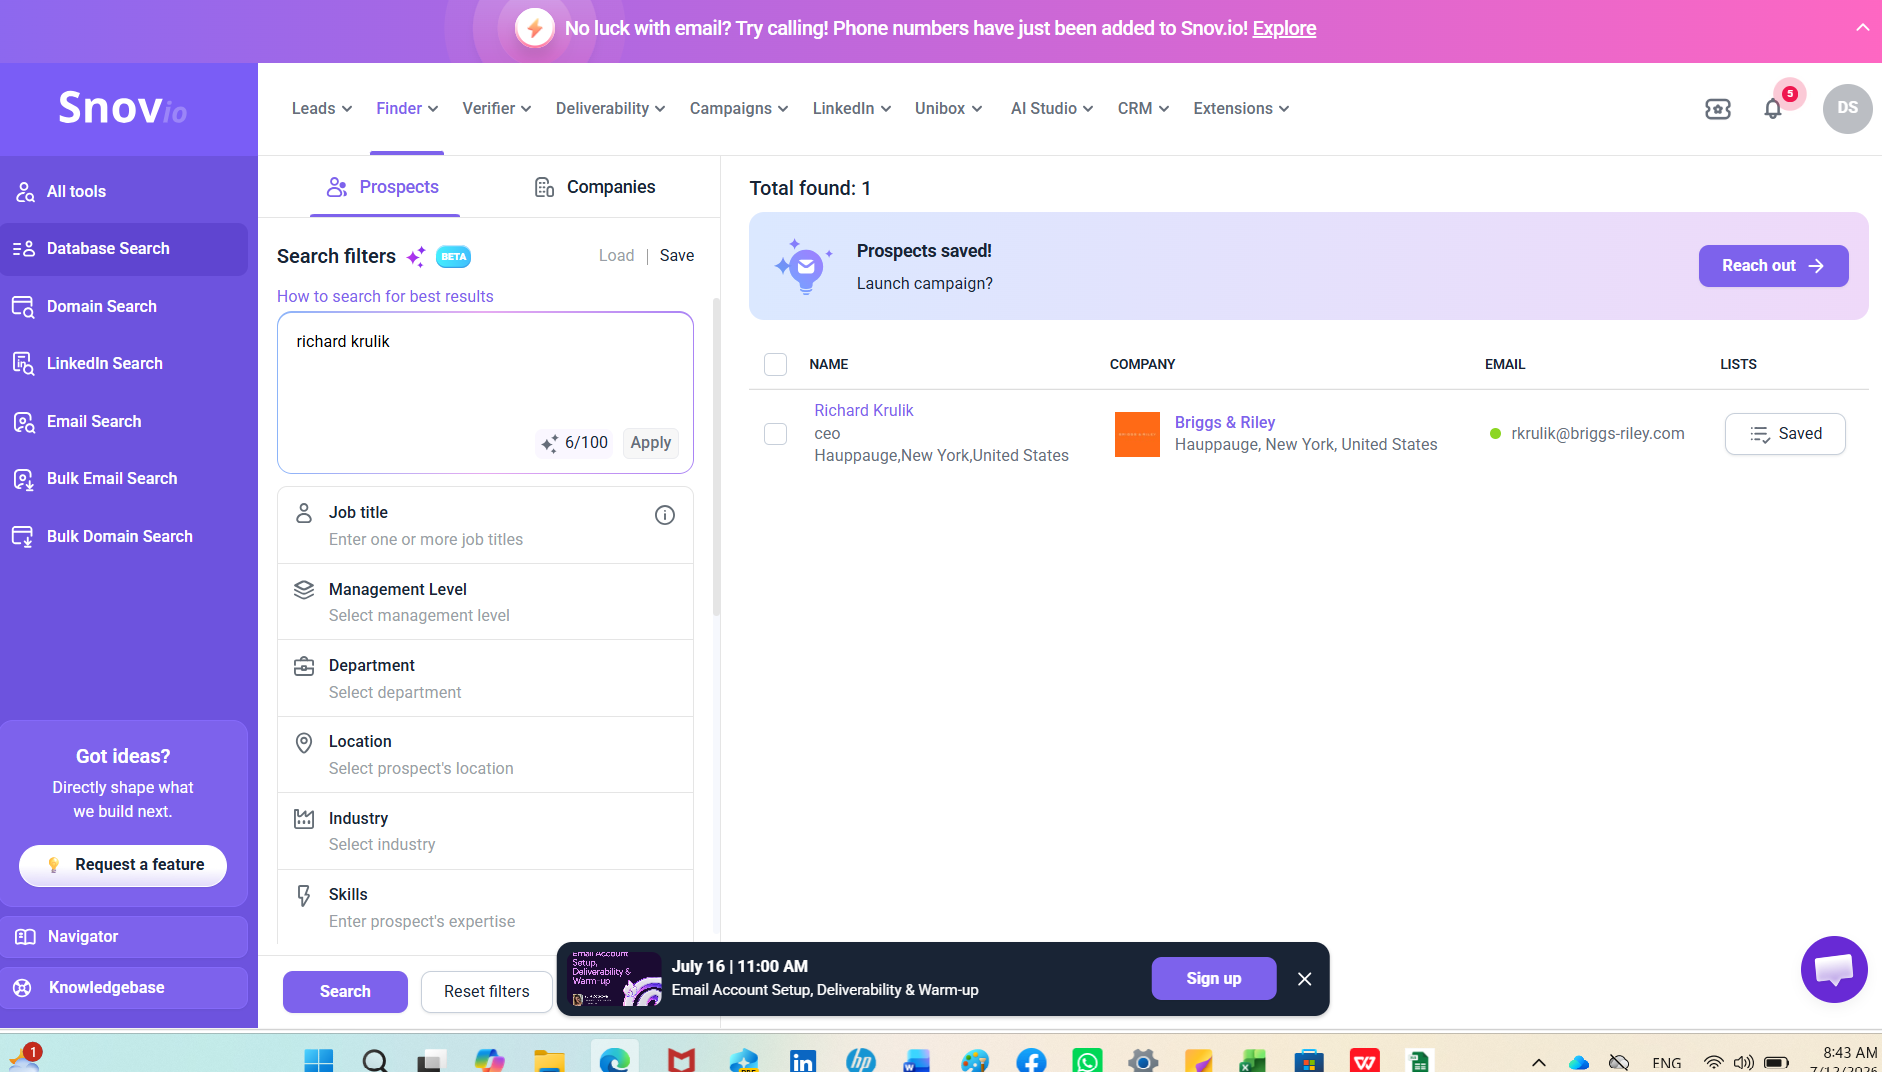The height and width of the screenshot is (1072, 1882).
Task: Expand the Verifier menu dropdown
Action: coord(496,108)
